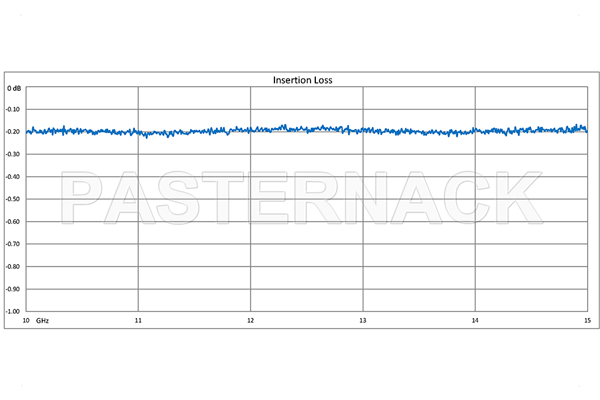Click the 13 x-axis frequency label
600x400 pixels.
(x=362, y=321)
